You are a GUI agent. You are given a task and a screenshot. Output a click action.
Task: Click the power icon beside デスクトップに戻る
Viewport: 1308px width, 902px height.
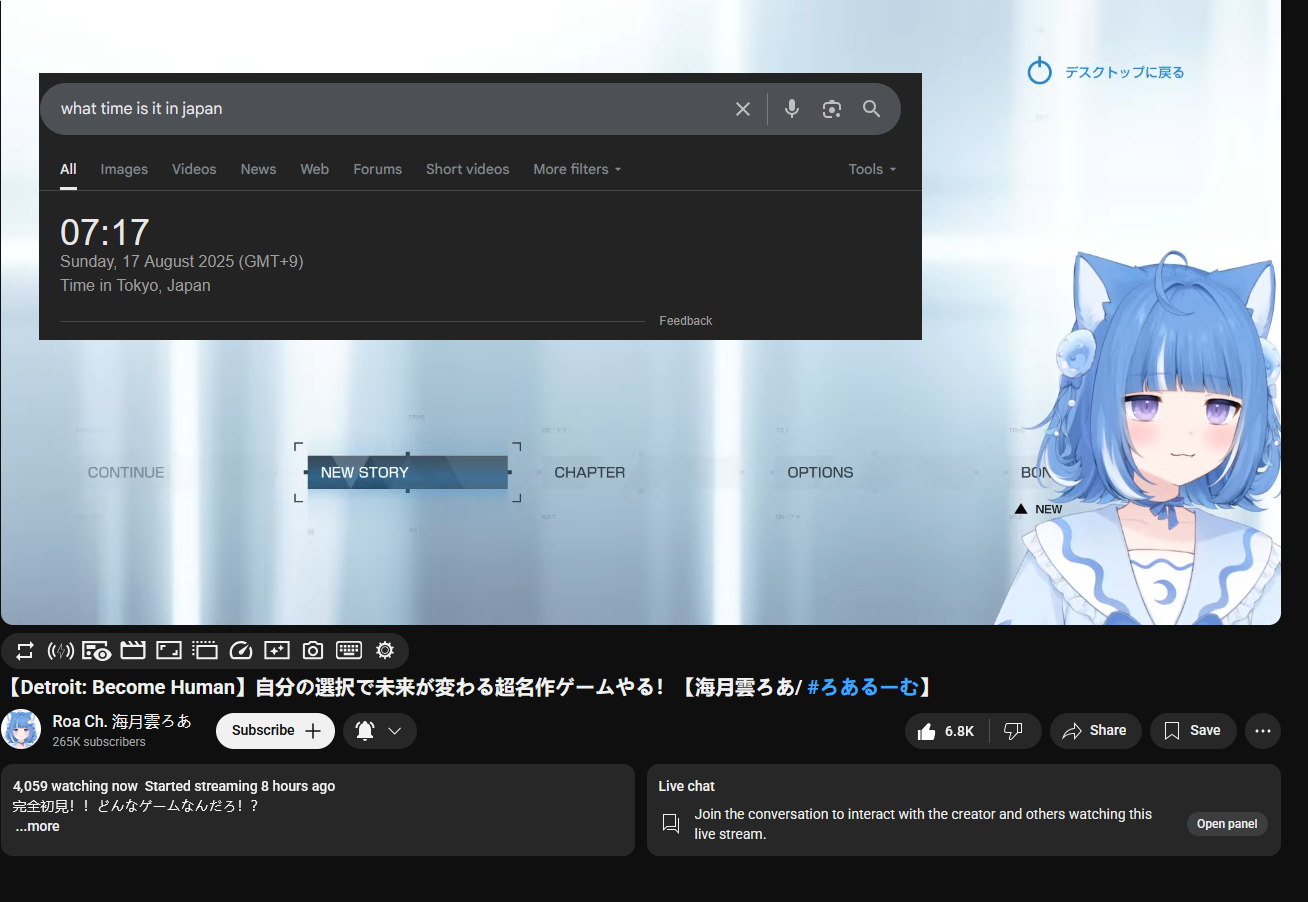[1040, 71]
